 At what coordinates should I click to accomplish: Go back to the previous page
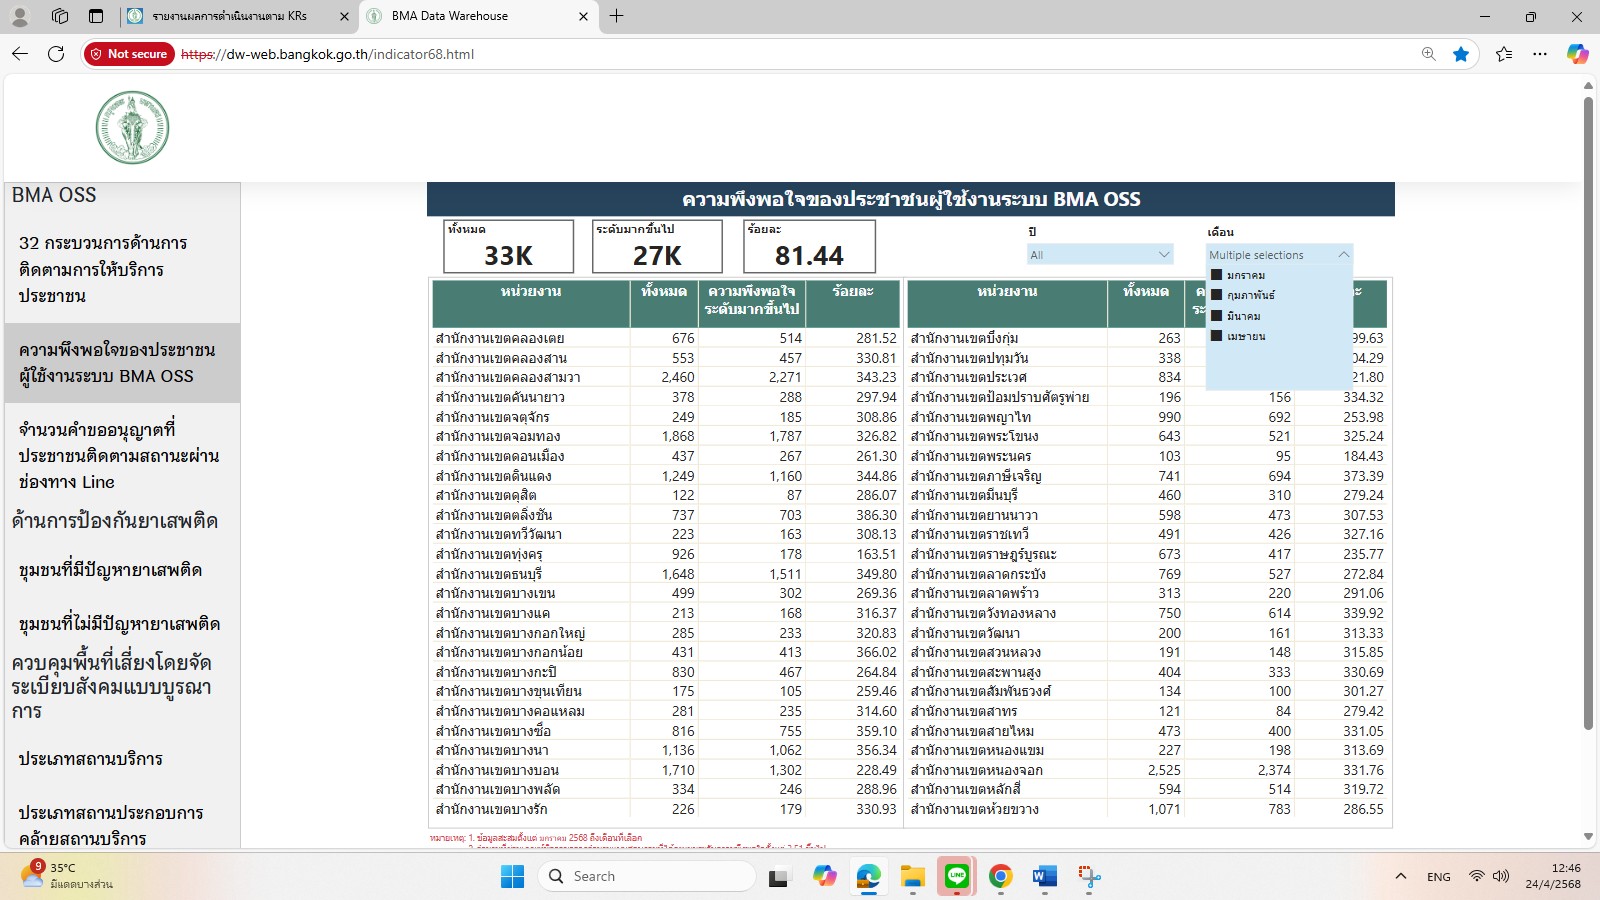click(20, 54)
